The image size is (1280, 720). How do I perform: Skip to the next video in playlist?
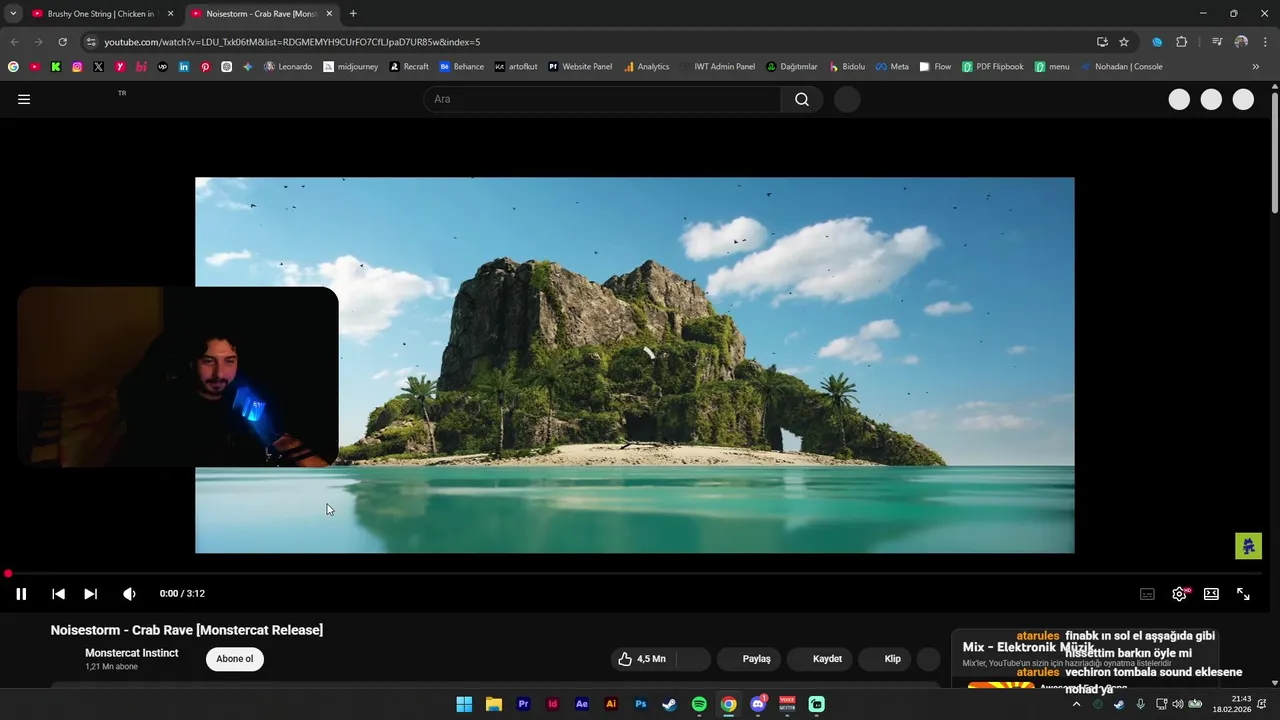pos(90,594)
